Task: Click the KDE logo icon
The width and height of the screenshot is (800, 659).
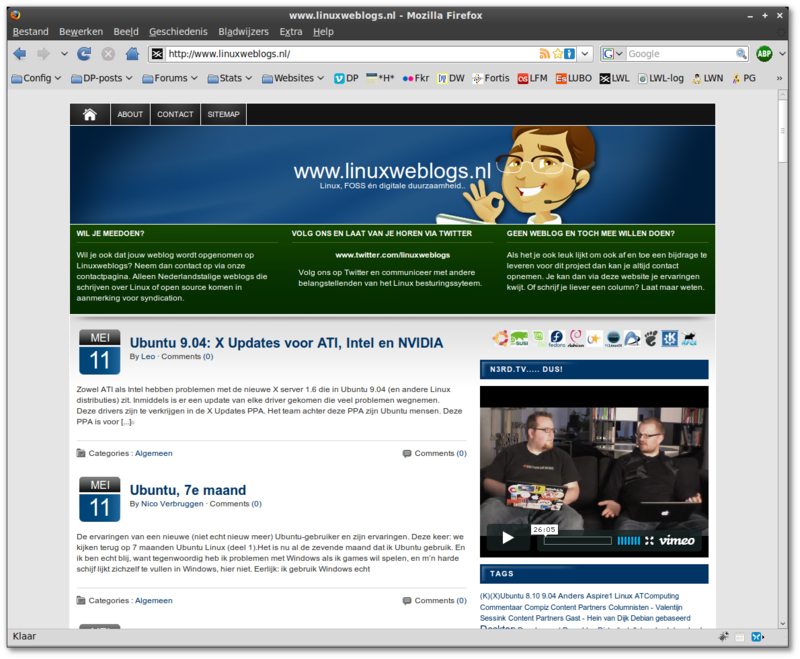Action: pyautogui.click(x=669, y=338)
